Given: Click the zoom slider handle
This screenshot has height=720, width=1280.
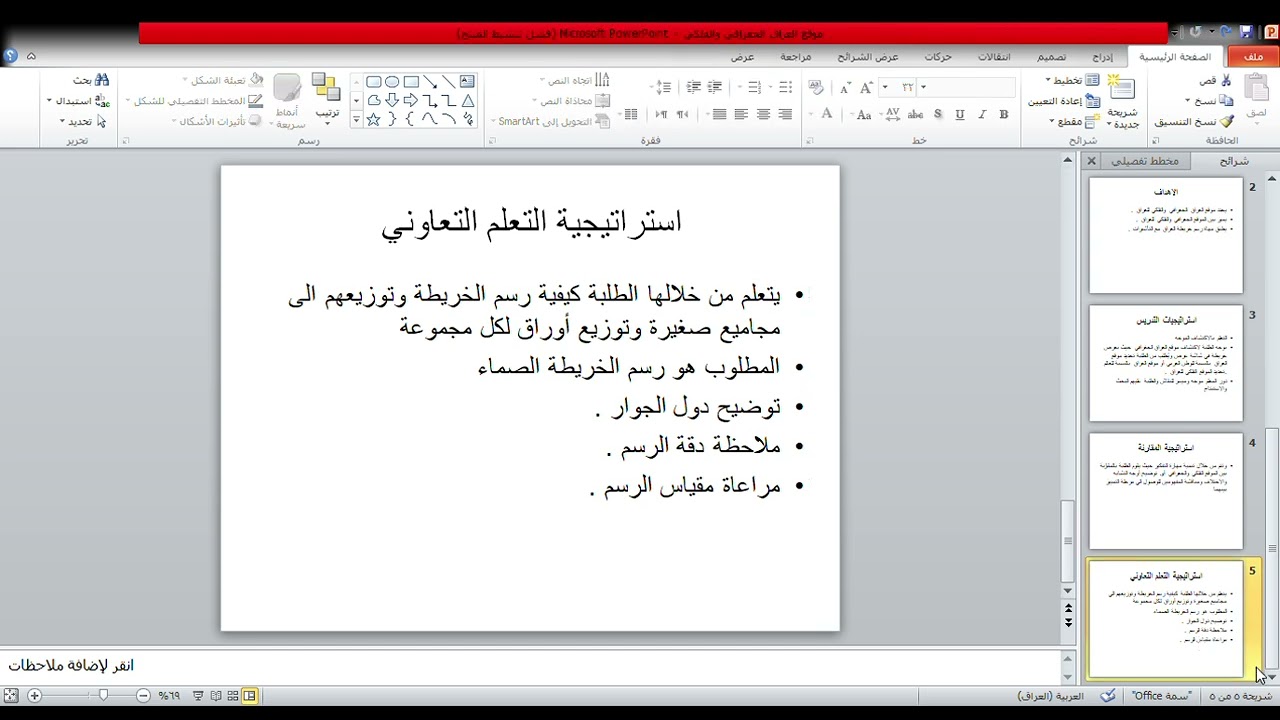Looking at the screenshot, I should 103,695.
